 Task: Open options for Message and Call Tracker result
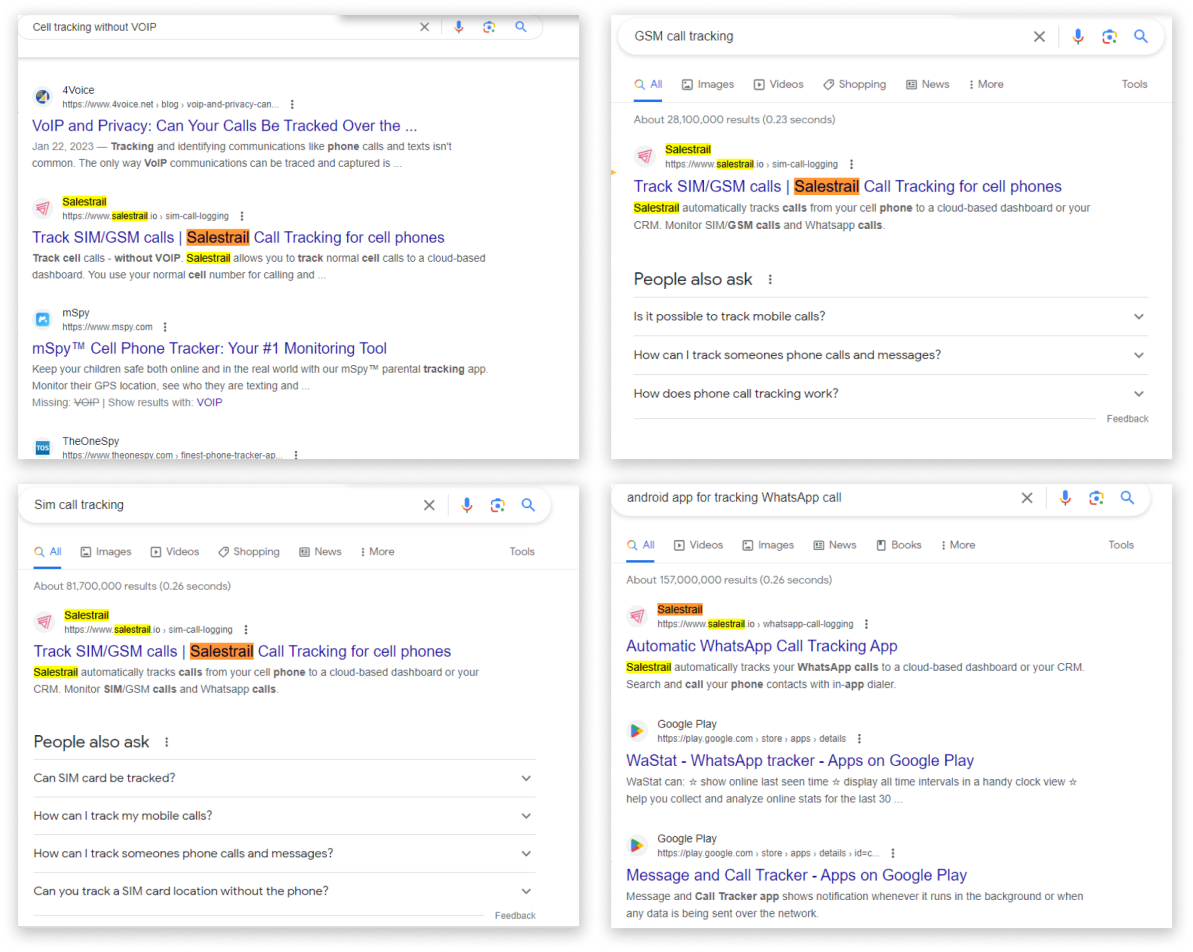[893, 854]
